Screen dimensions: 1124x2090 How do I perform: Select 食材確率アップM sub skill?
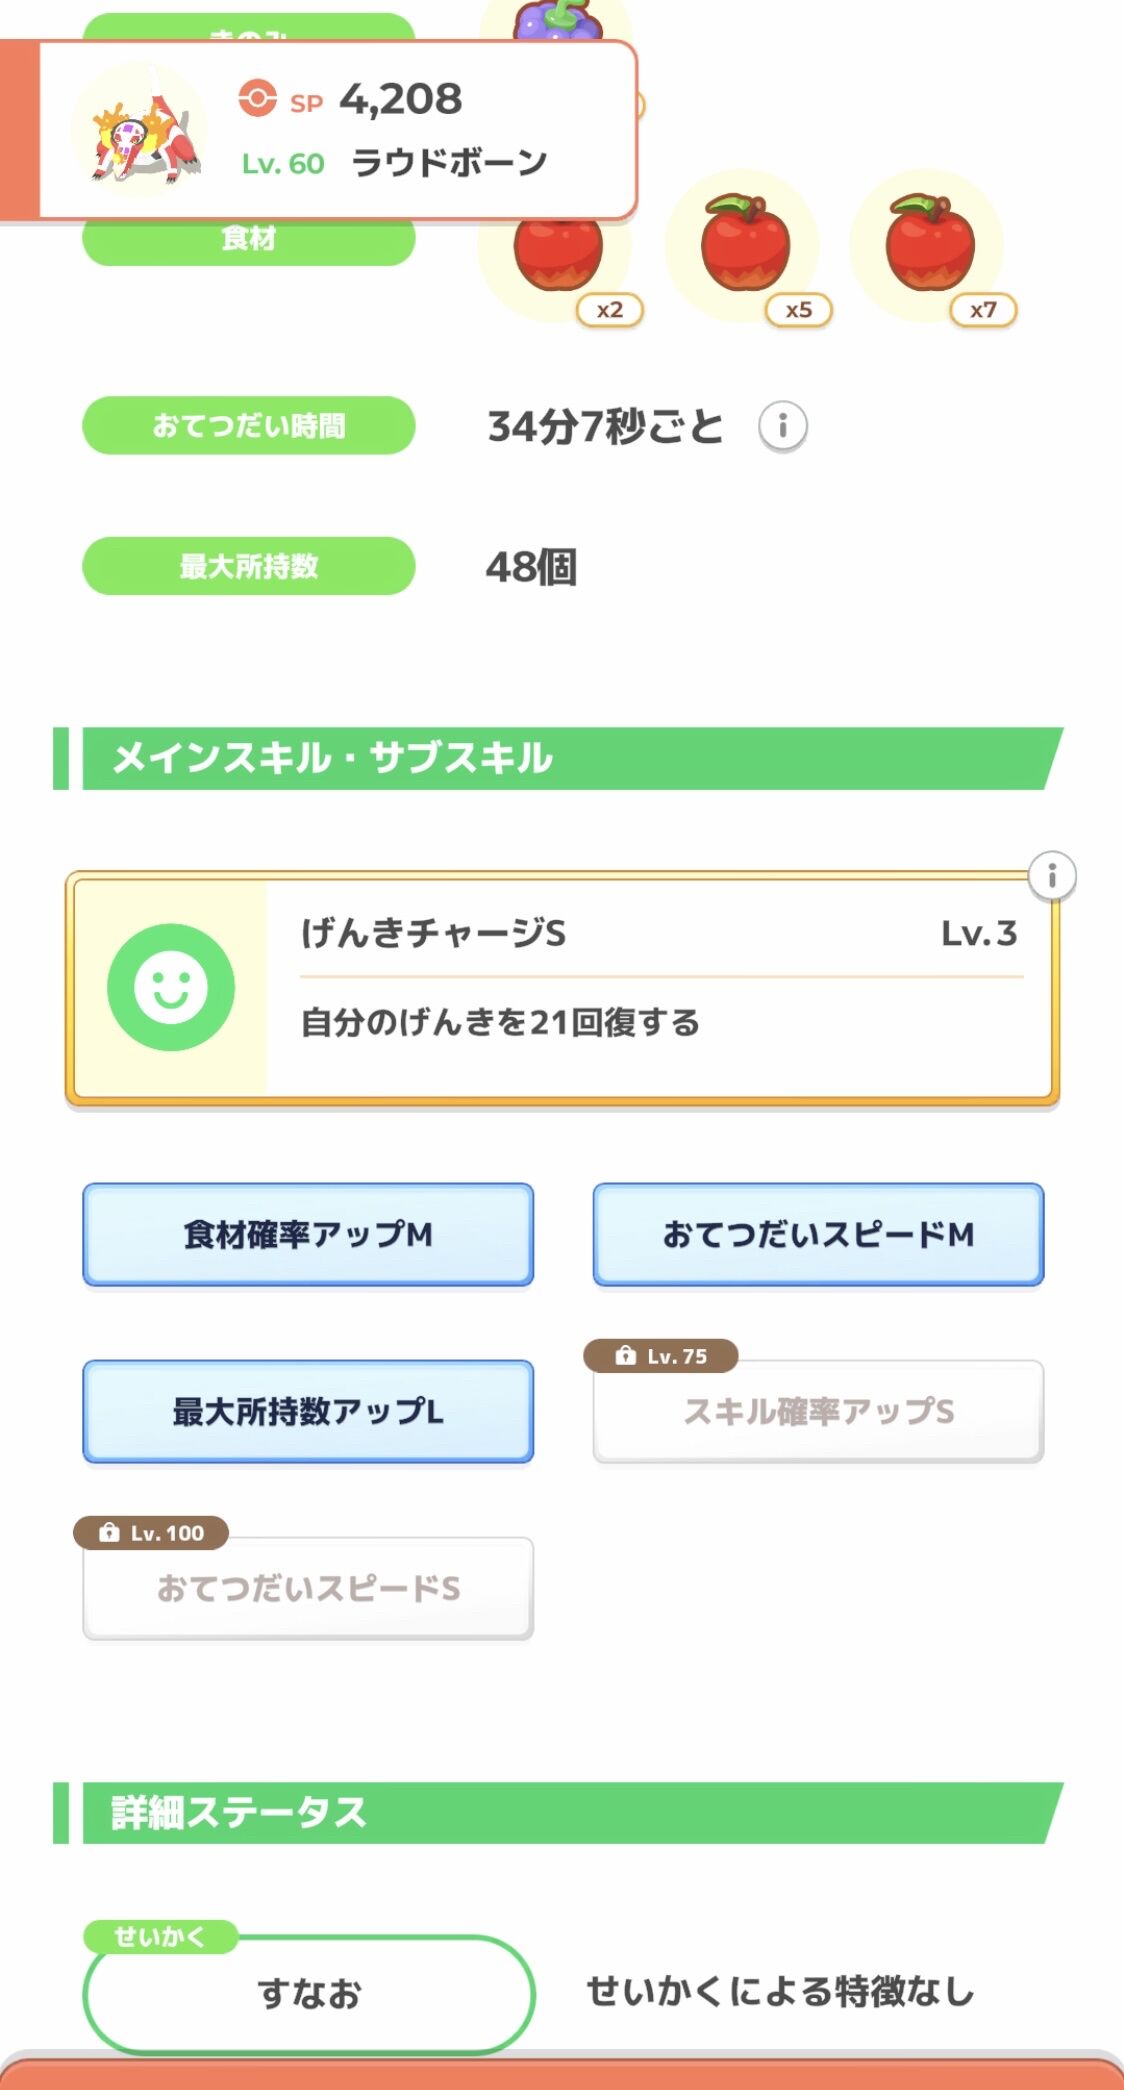(308, 1235)
